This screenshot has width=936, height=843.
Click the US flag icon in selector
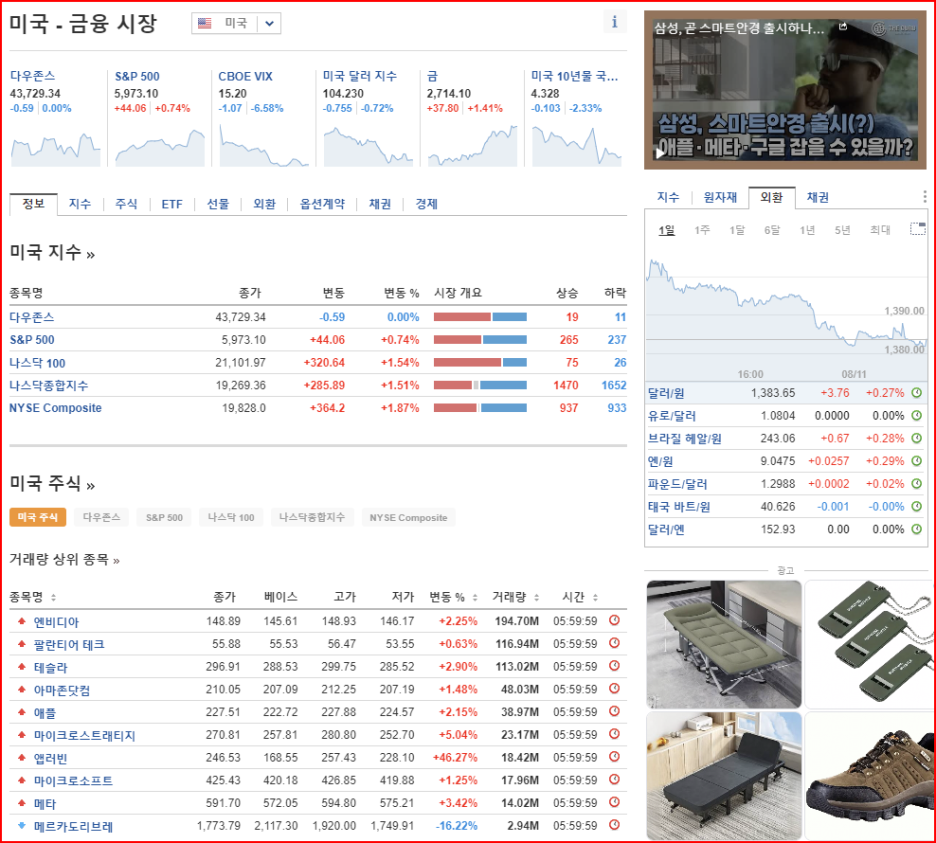205,23
